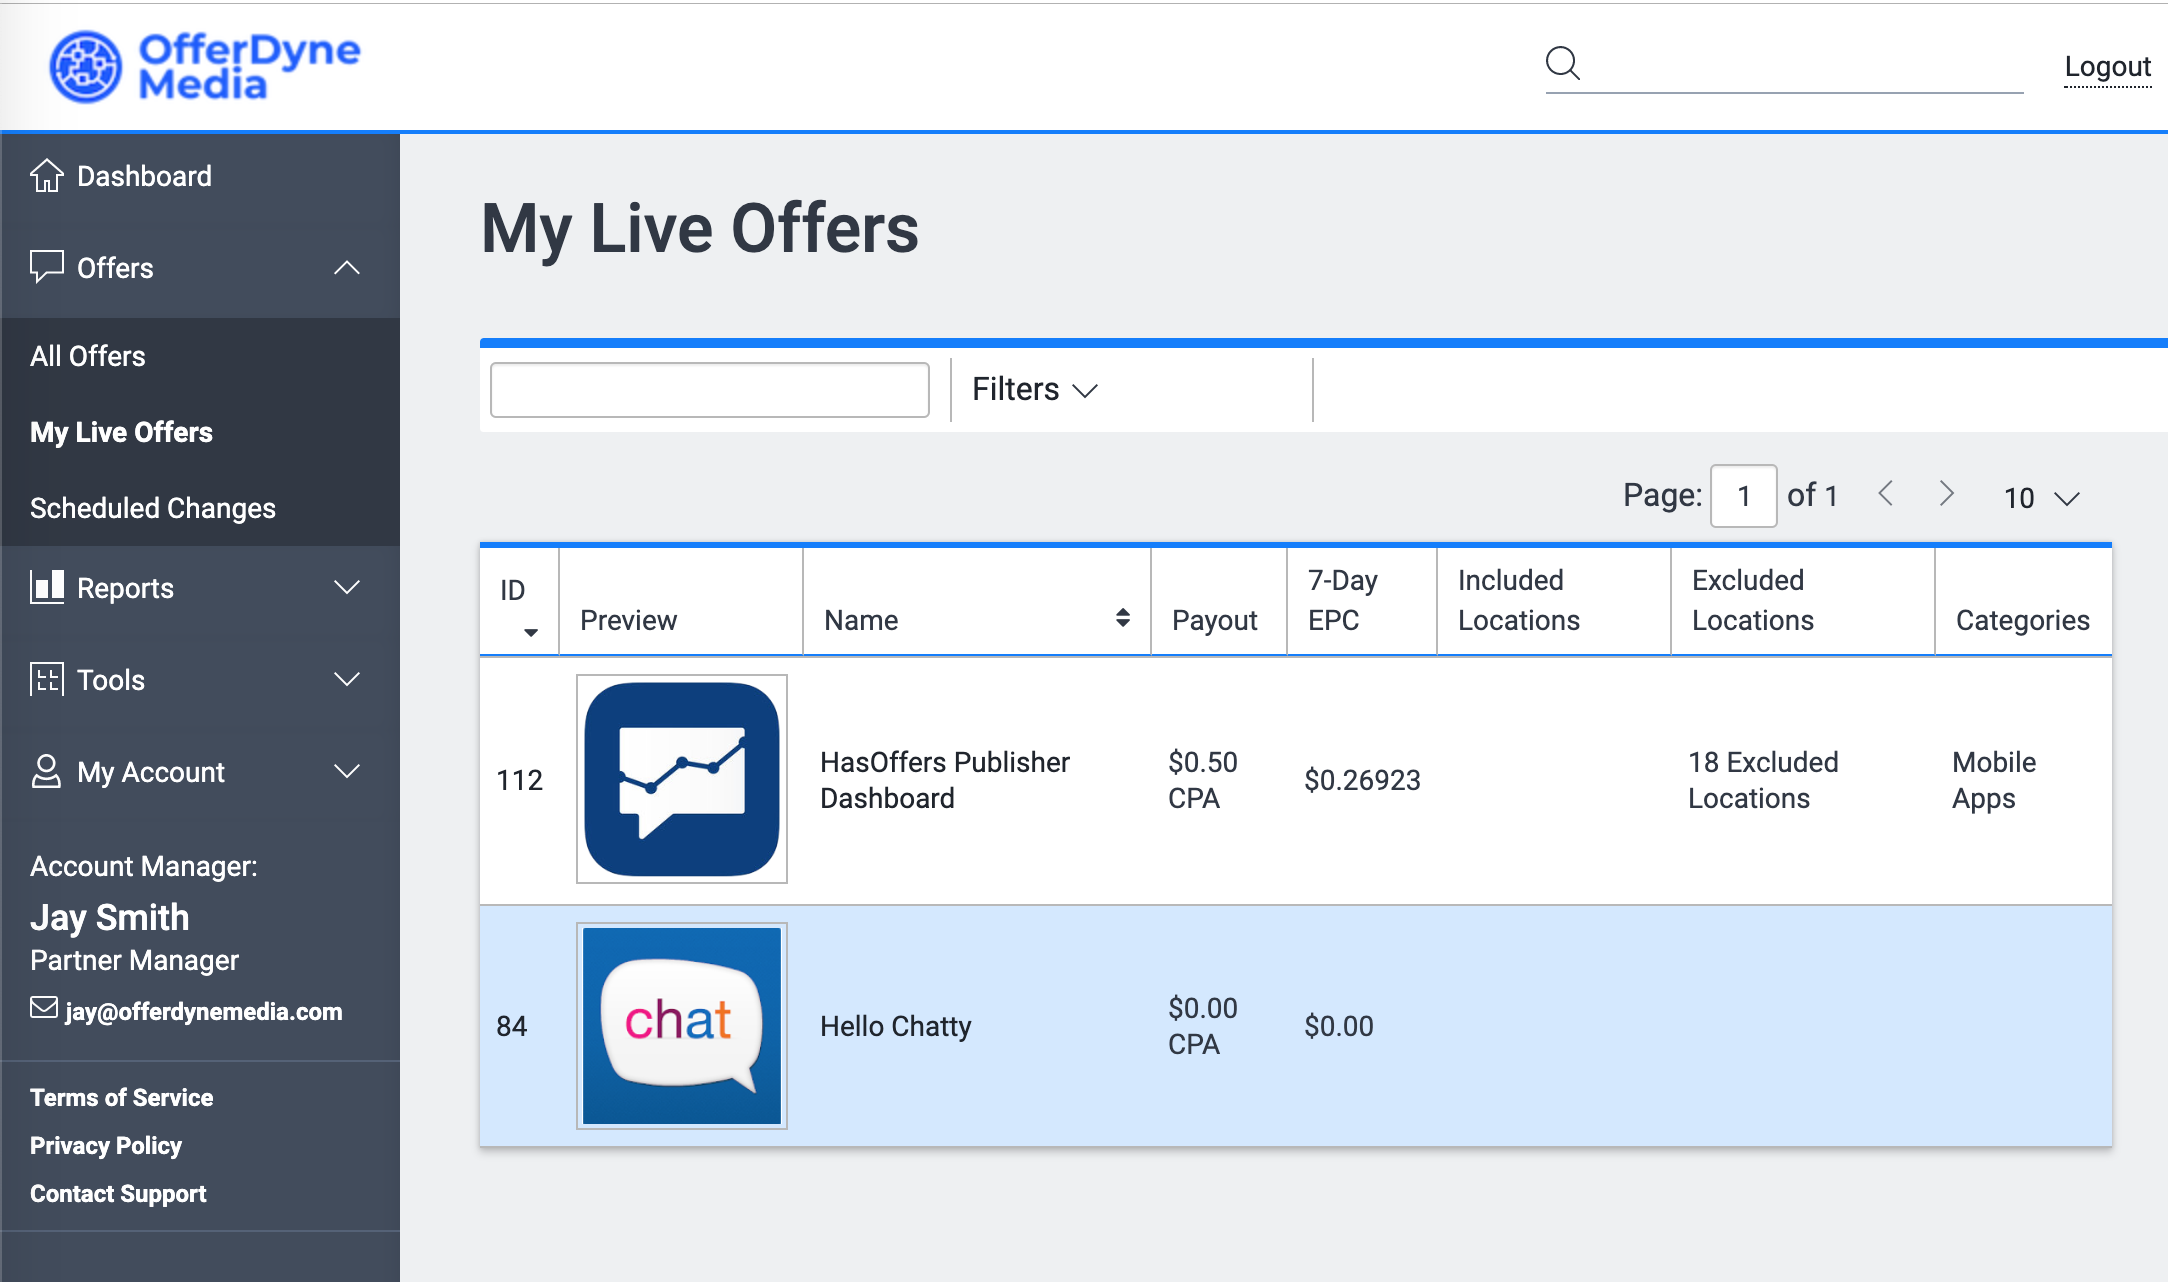This screenshot has height=1282, width=2168.
Task: Click the Reports bar chart icon
Action: 47,587
